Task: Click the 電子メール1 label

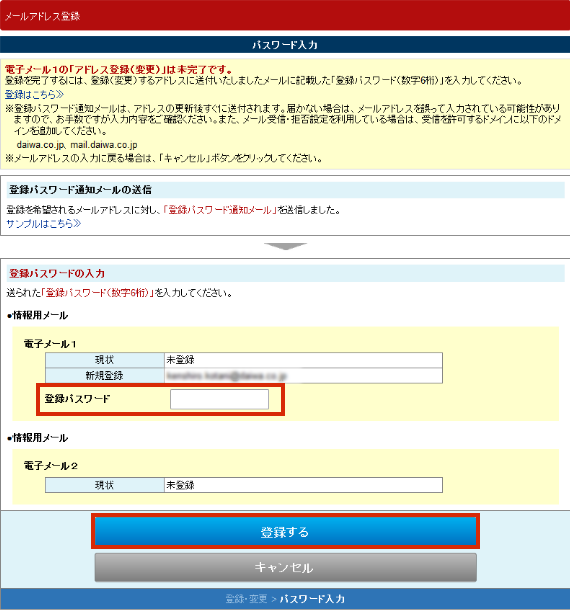Action: click(50, 344)
